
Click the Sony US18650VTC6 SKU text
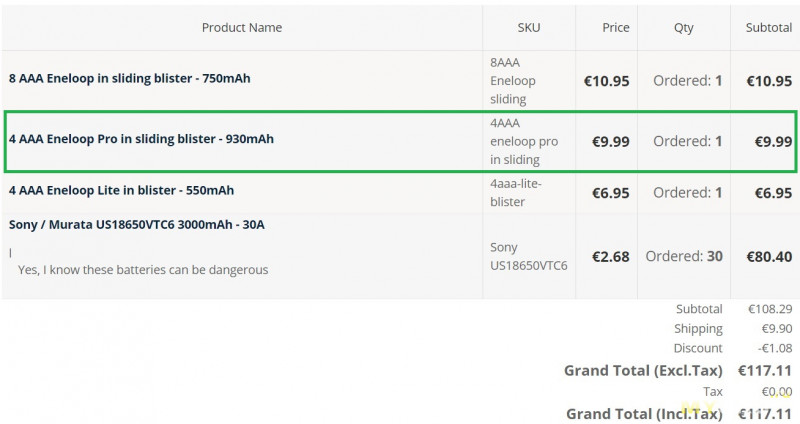click(x=529, y=256)
